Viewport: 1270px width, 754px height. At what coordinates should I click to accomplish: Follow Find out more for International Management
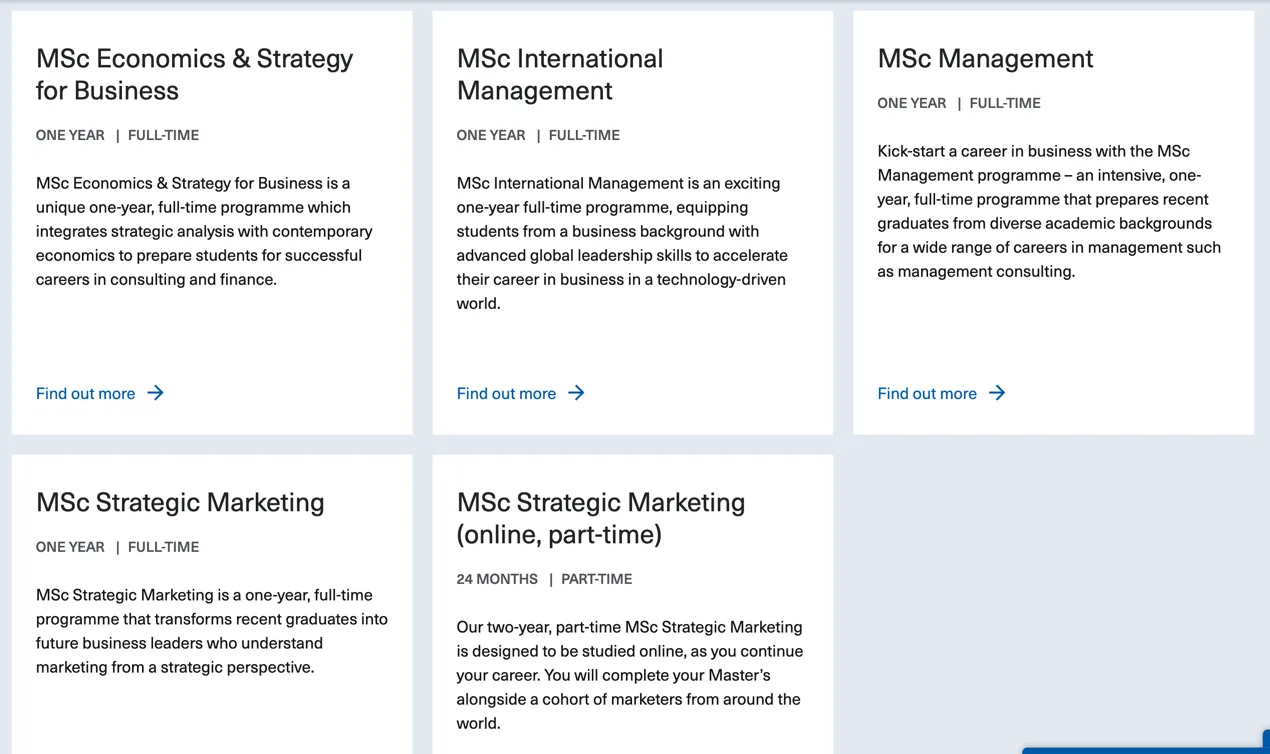(x=507, y=394)
